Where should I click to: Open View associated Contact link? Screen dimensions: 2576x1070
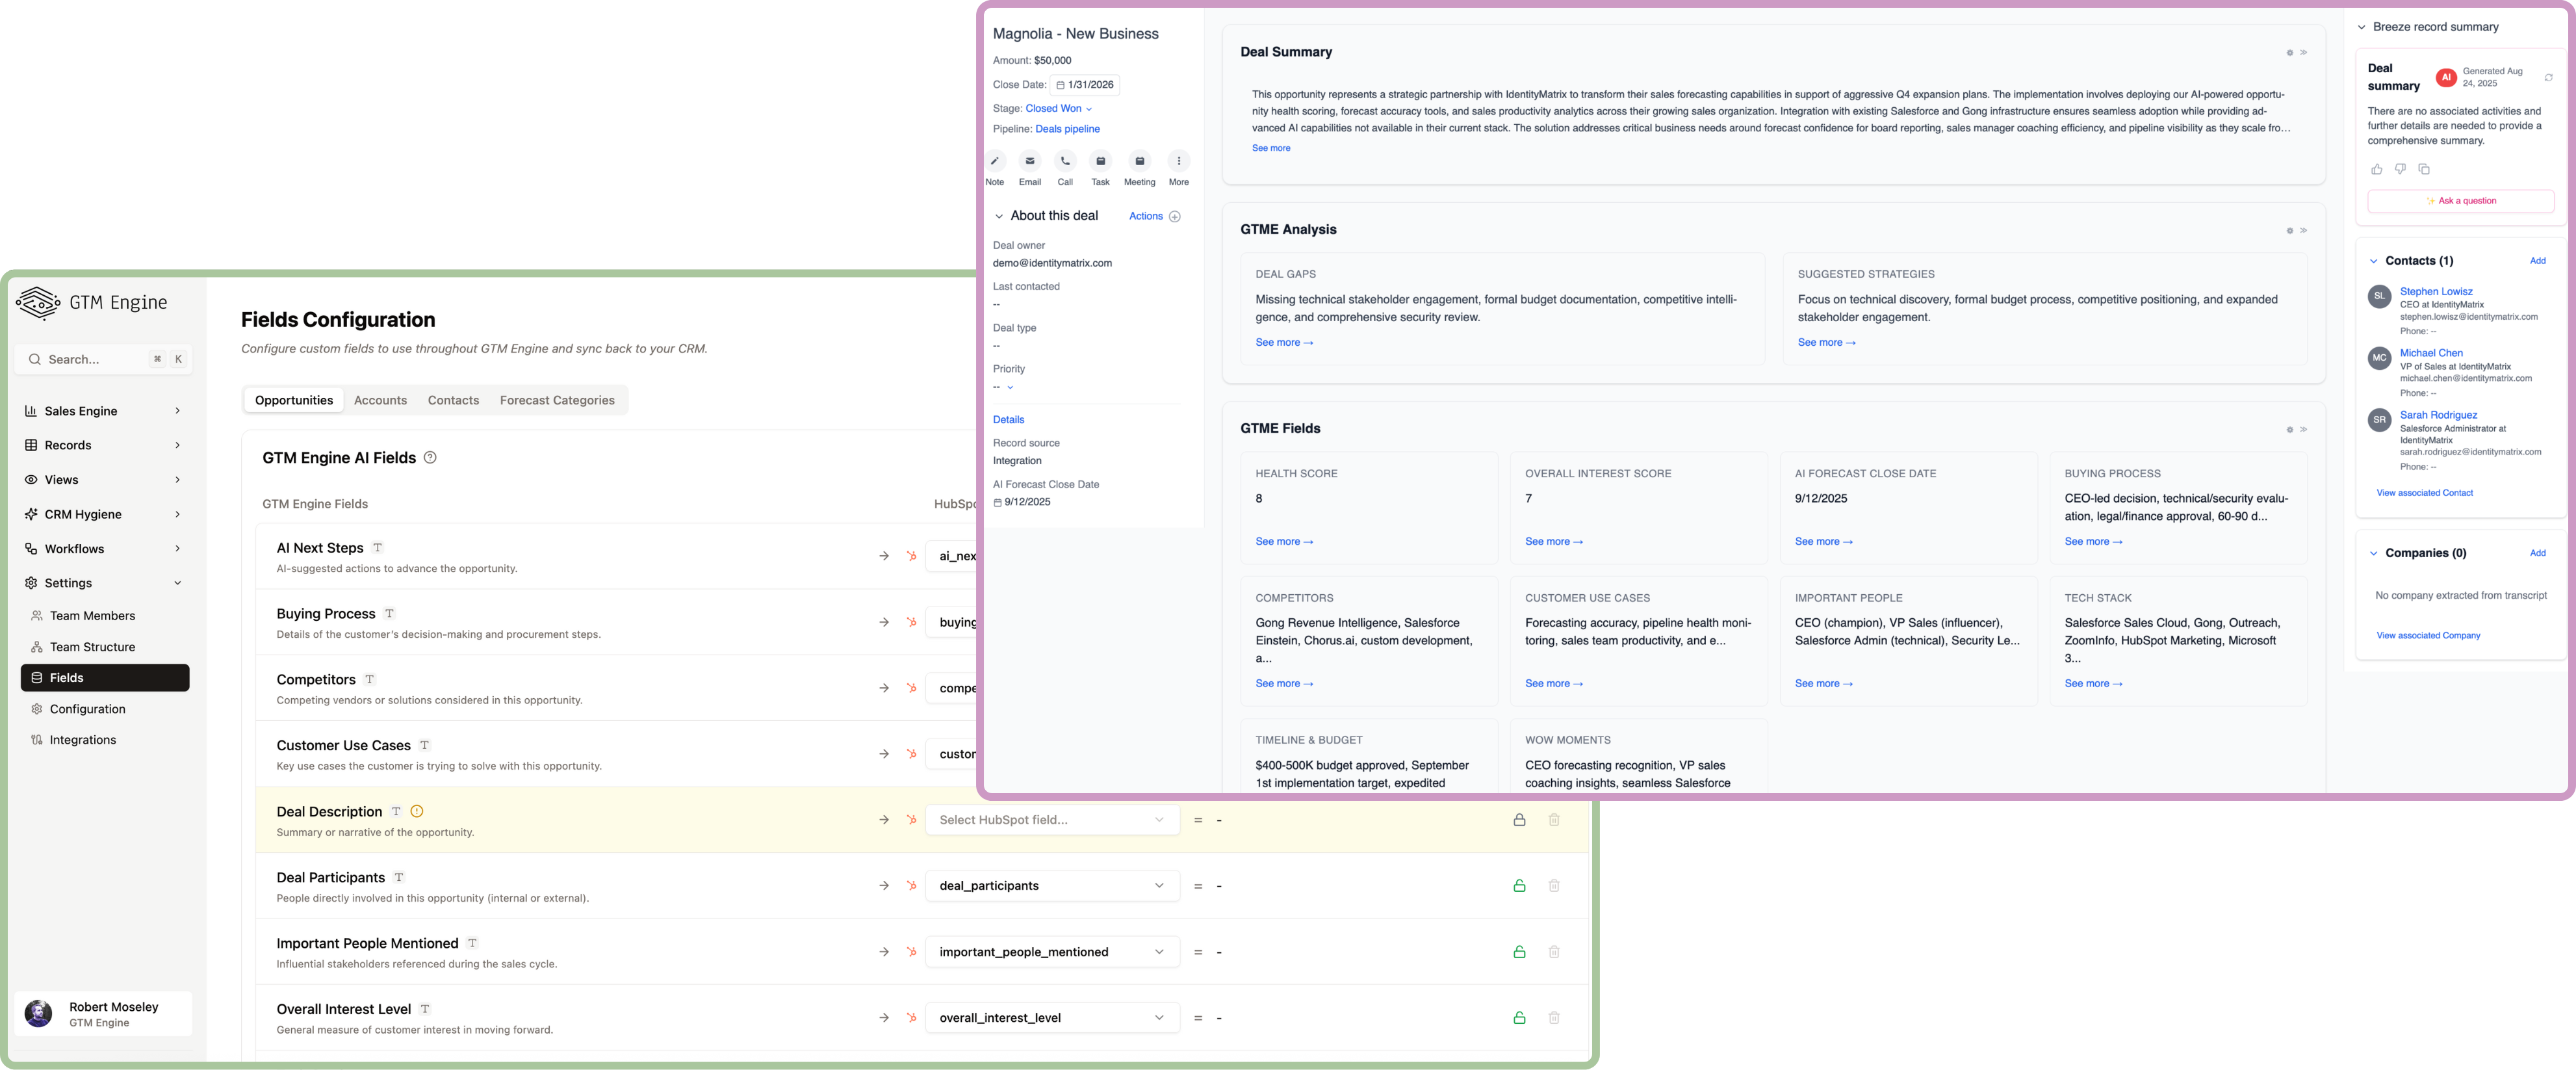coord(2424,492)
